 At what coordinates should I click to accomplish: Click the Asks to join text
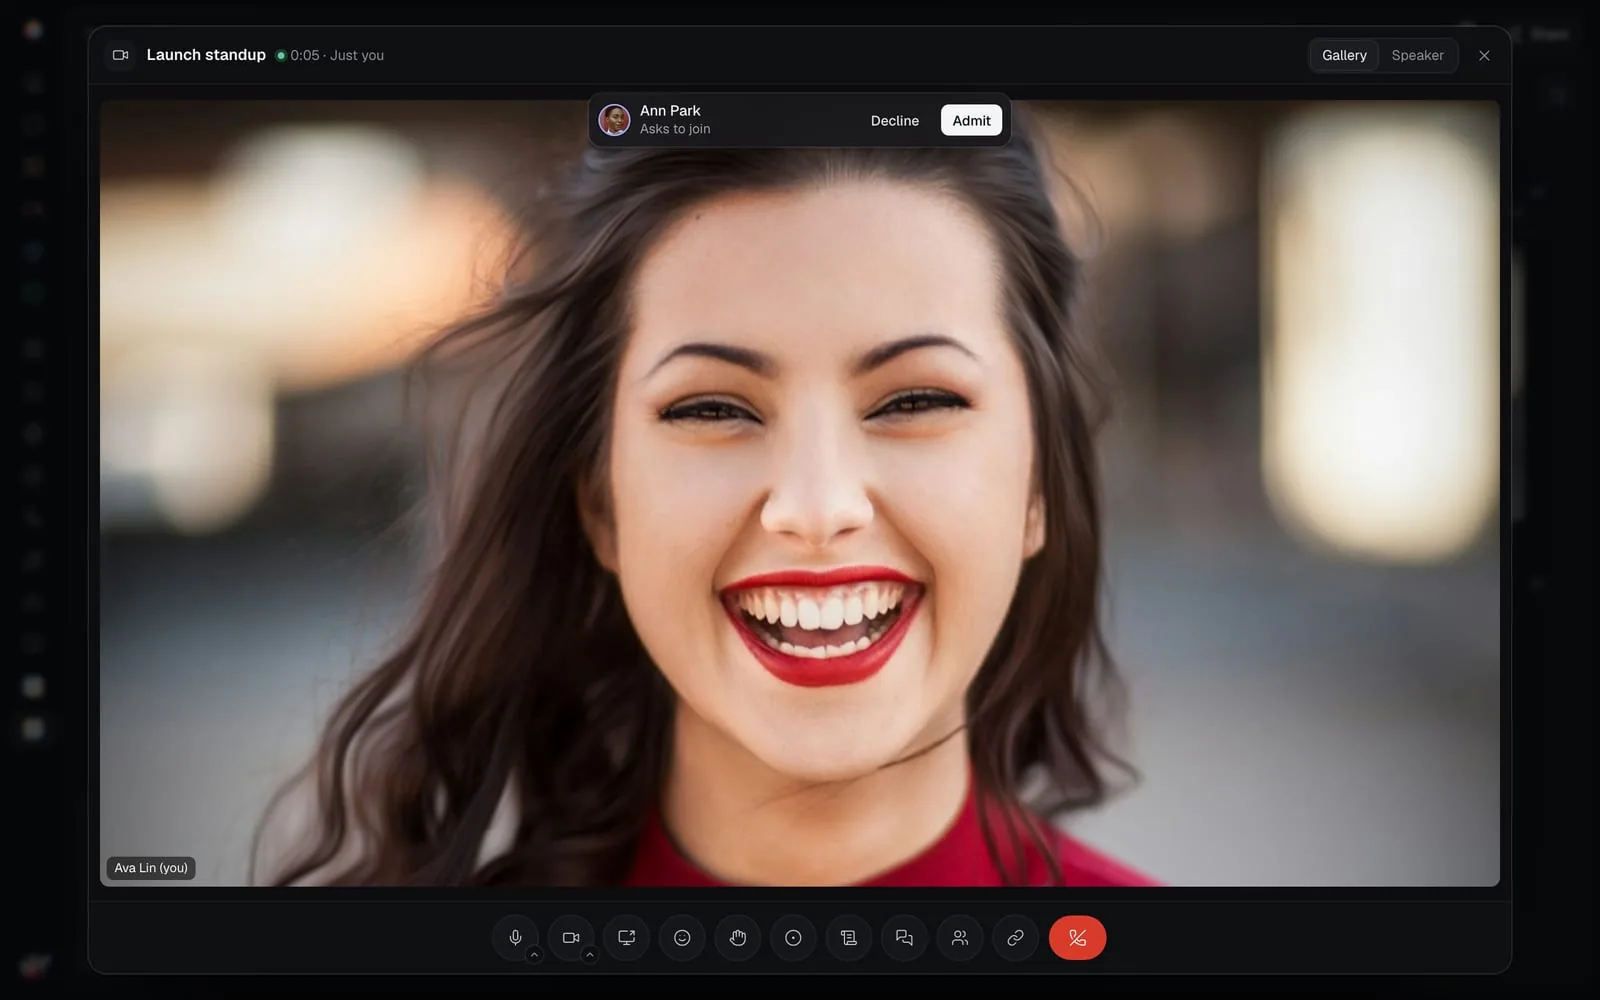(x=675, y=129)
